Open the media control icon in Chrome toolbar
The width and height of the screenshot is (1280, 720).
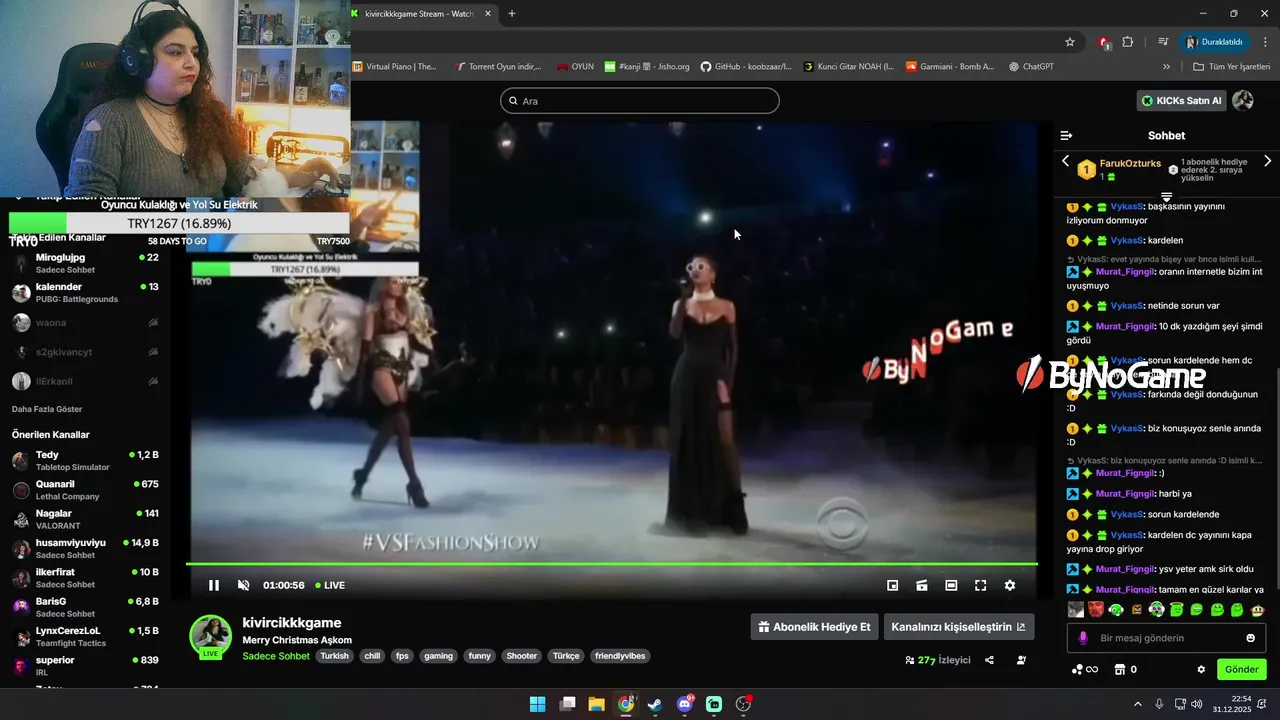(1163, 42)
